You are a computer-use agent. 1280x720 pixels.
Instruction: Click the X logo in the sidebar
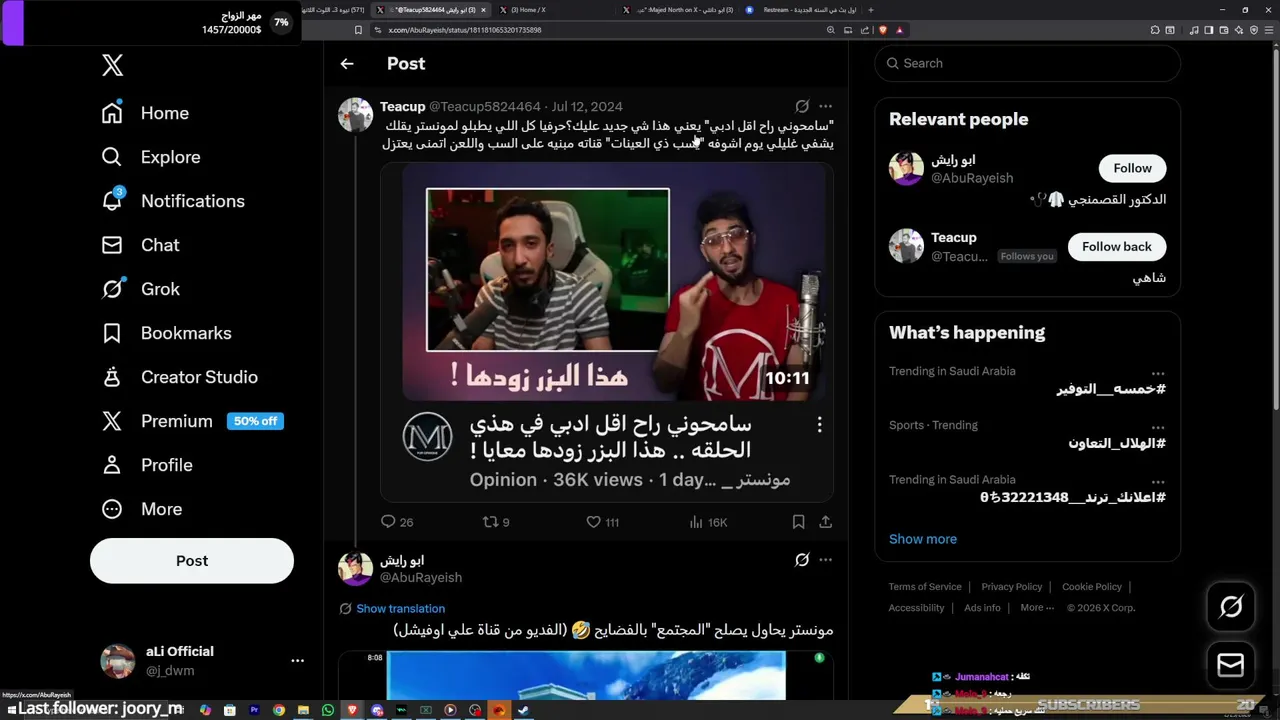point(112,66)
